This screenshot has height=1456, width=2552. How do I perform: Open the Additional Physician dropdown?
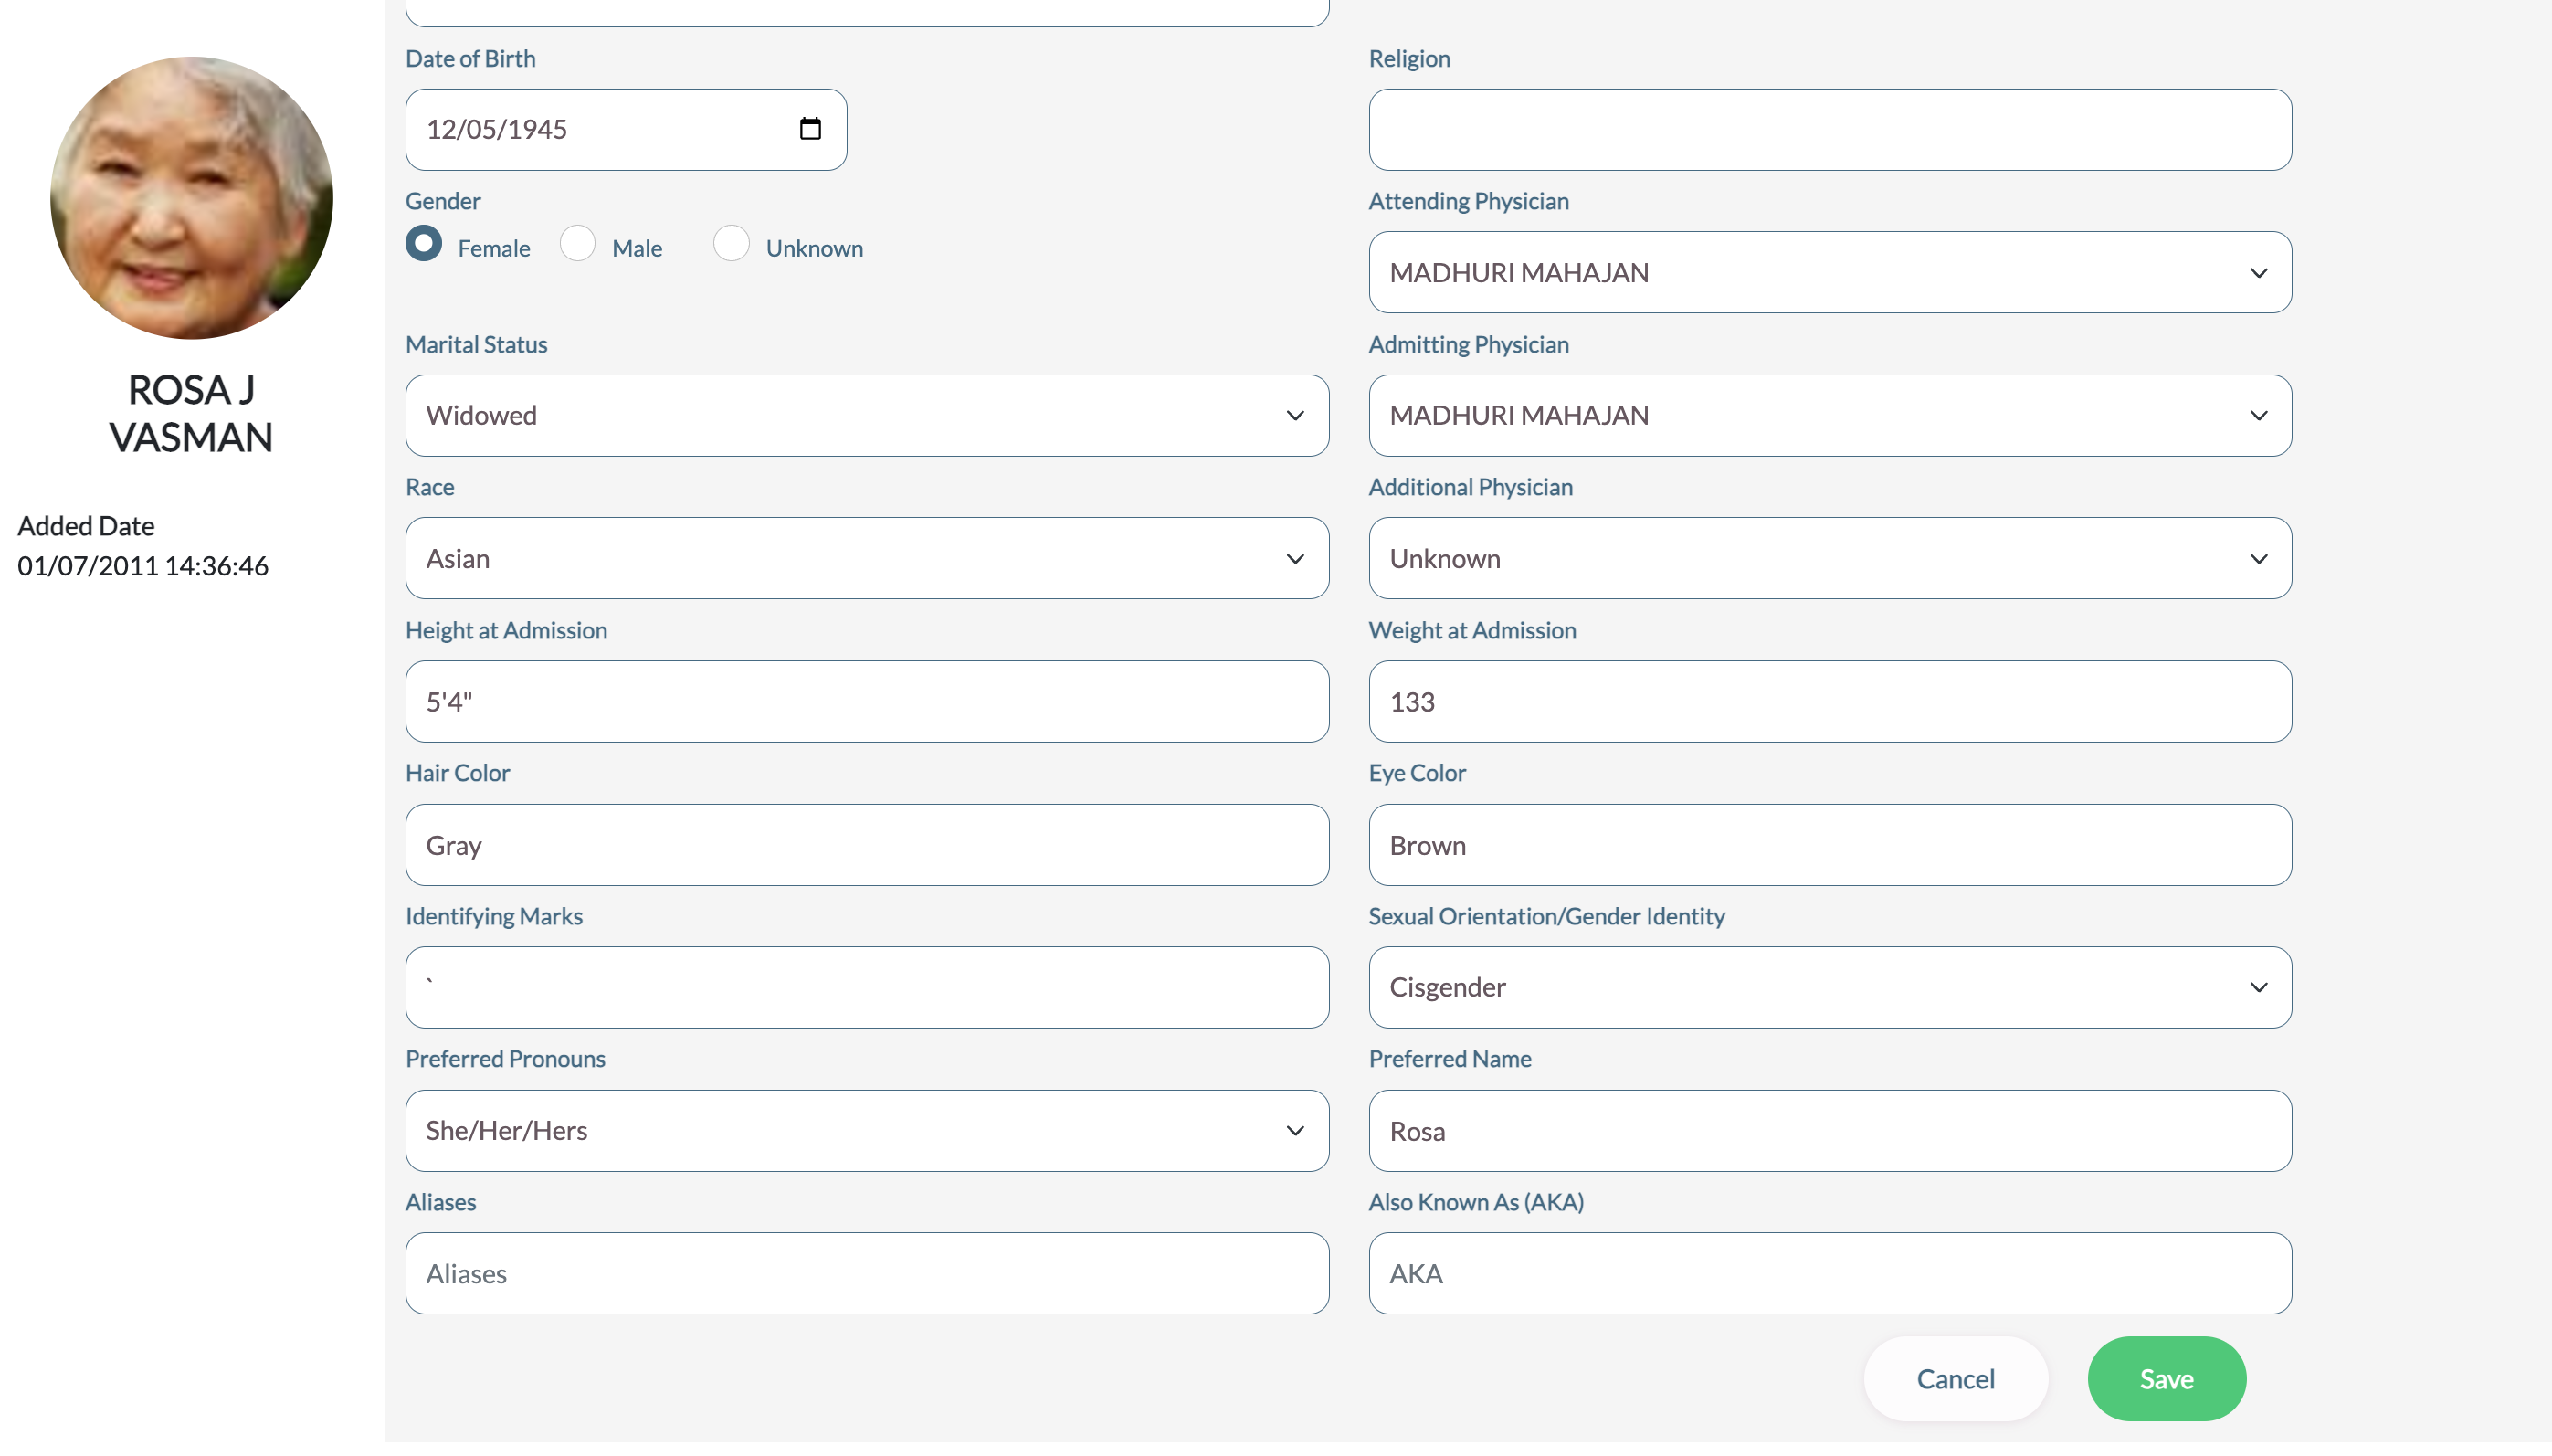click(x=1829, y=558)
